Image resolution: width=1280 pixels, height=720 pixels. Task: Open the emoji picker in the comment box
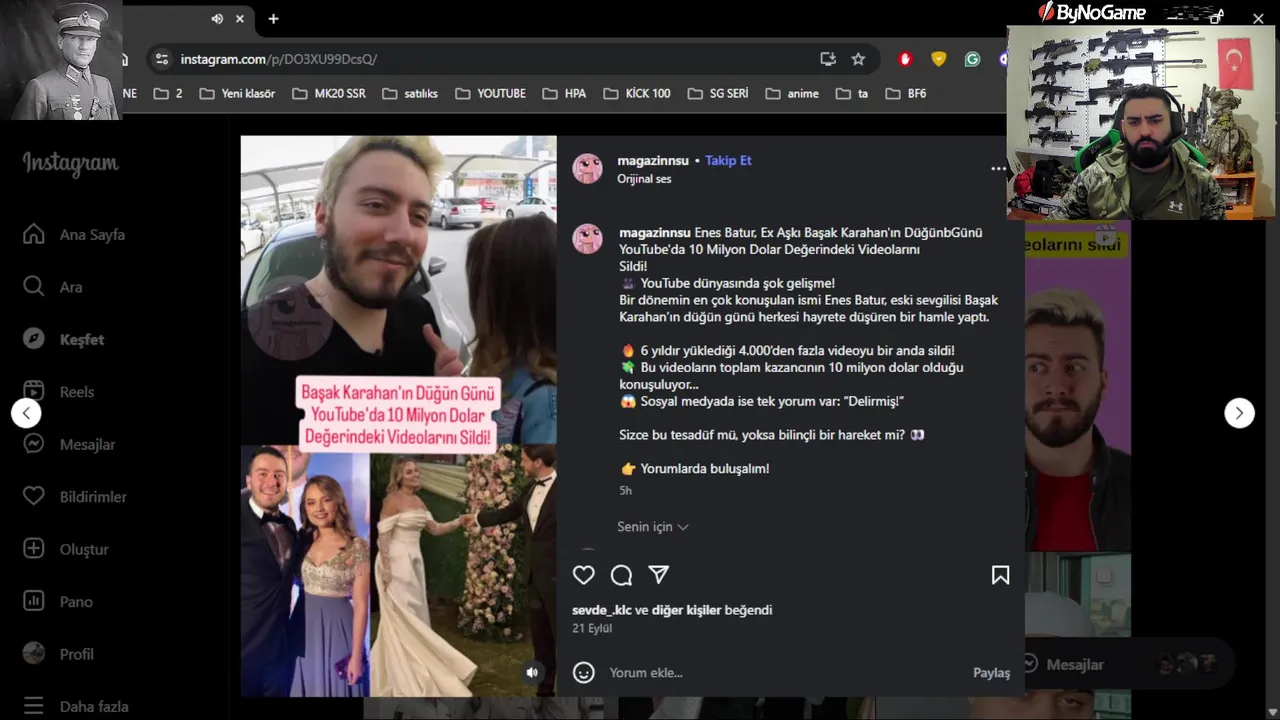tap(584, 673)
